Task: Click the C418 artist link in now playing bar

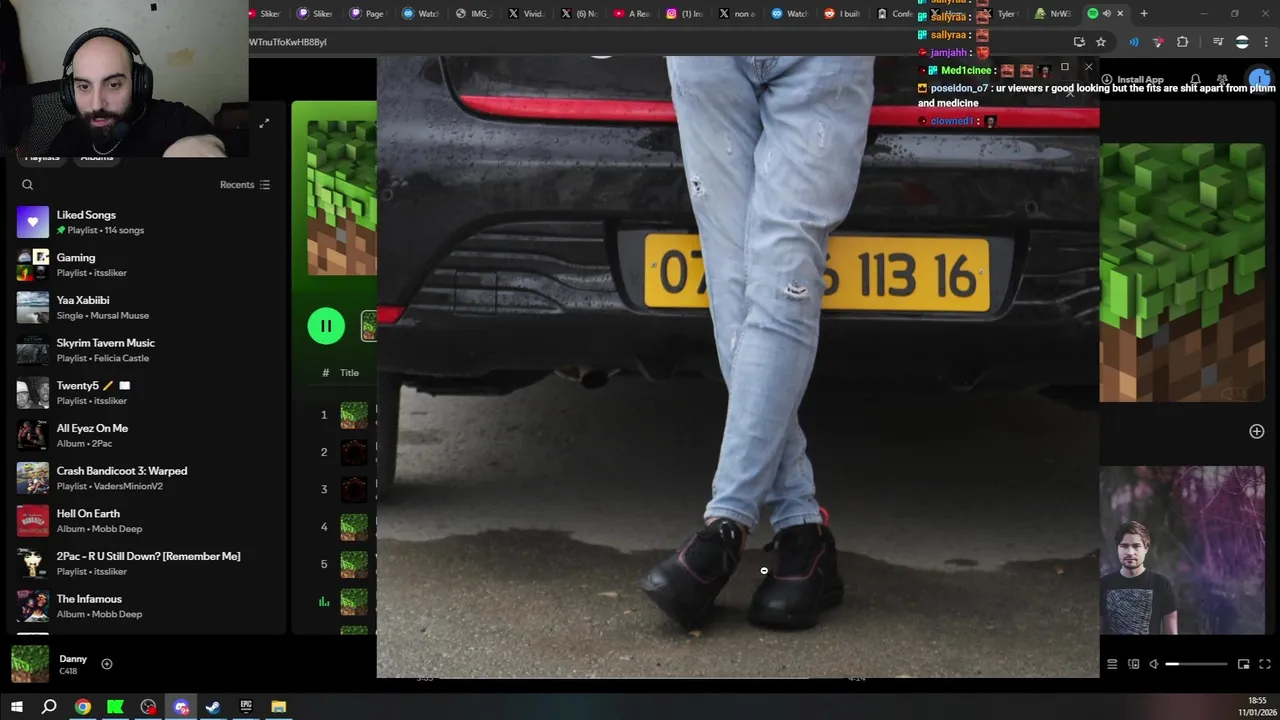Action: point(68,671)
